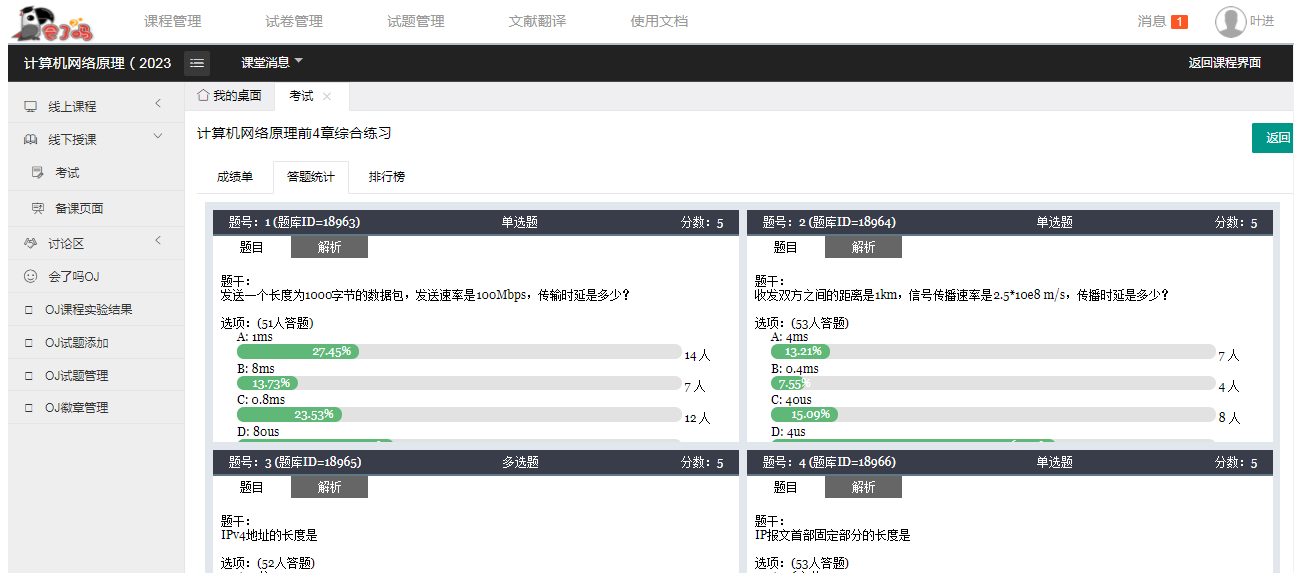
Task: Open 课程管理 in top navigation
Action: pos(172,21)
